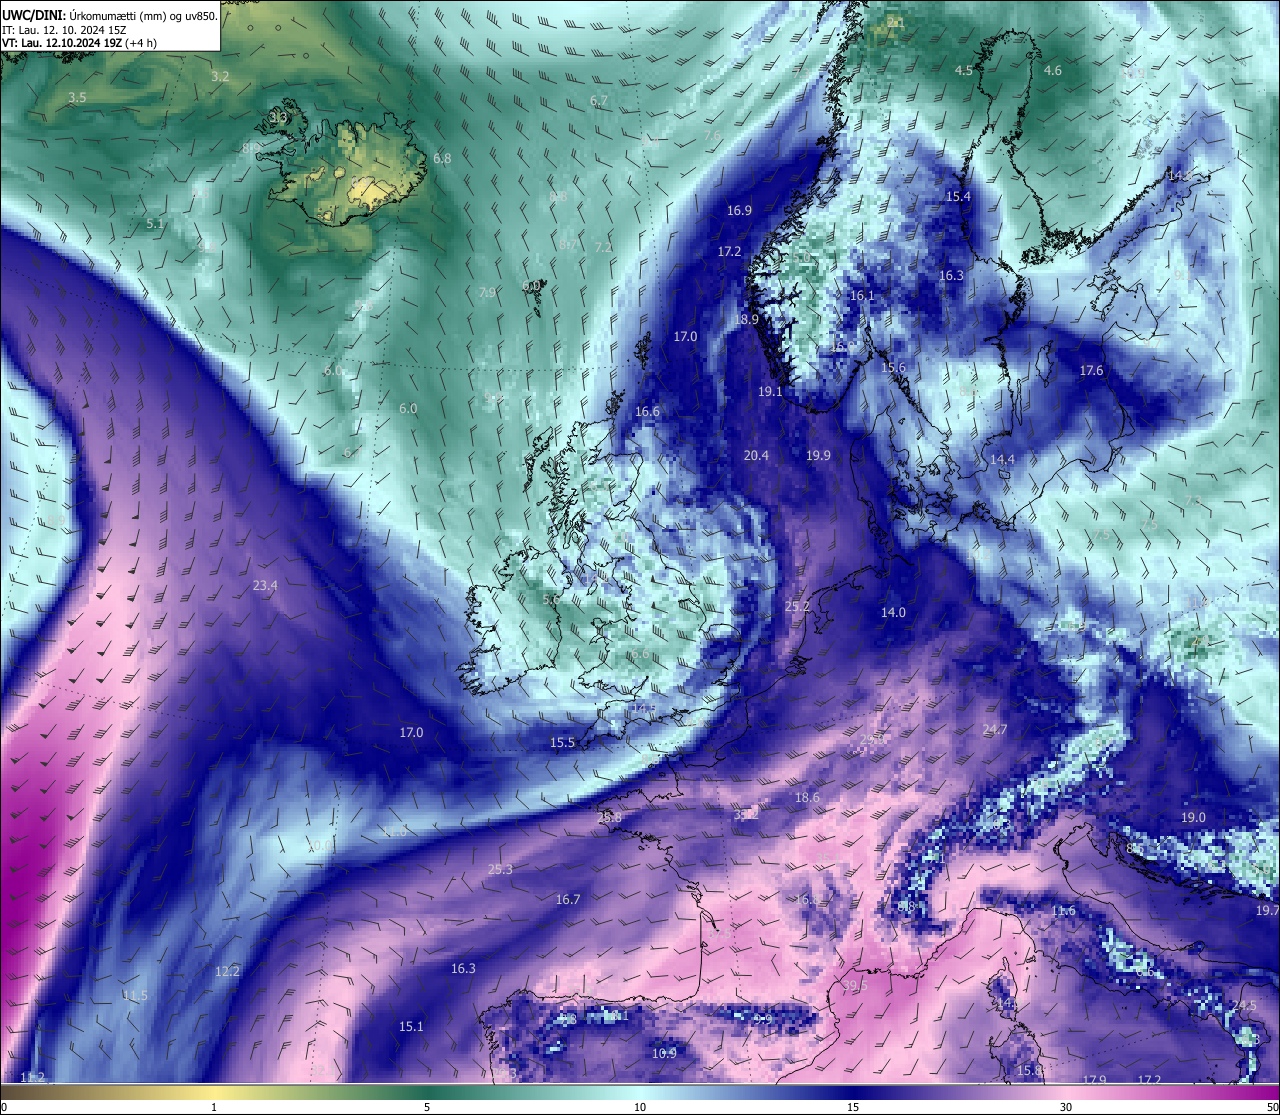The height and width of the screenshot is (1115, 1280).
Task: Click the 4.6 value over northern Finland
Action: (x=1053, y=70)
